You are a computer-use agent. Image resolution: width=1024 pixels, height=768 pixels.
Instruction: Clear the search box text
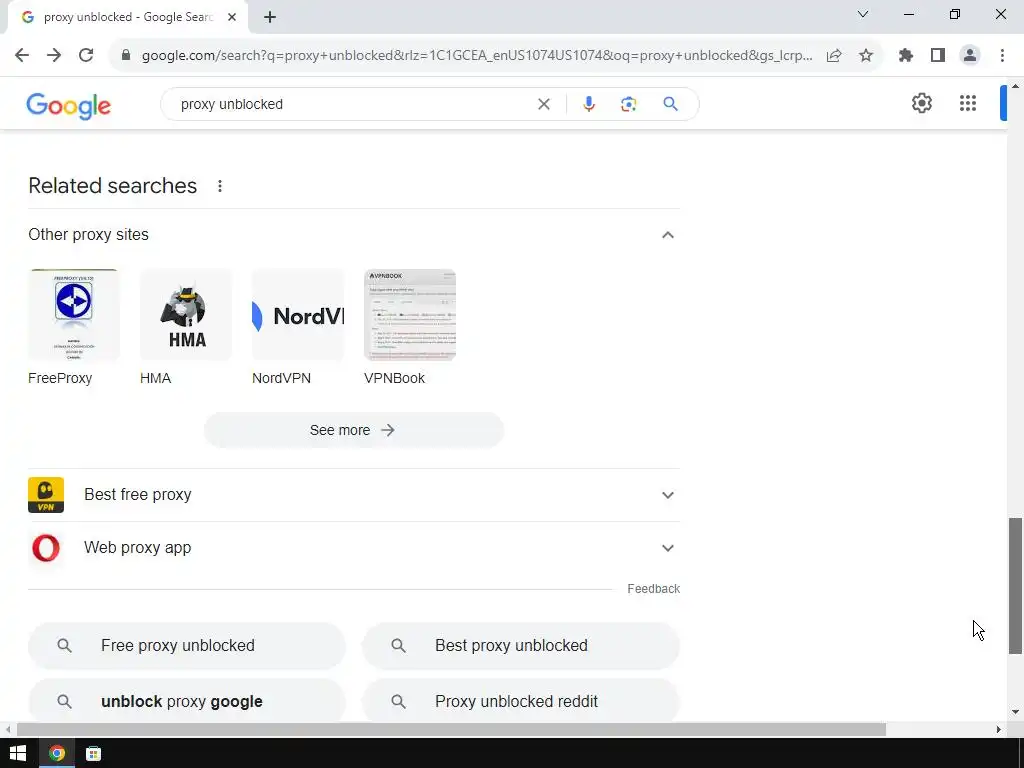tap(543, 104)
